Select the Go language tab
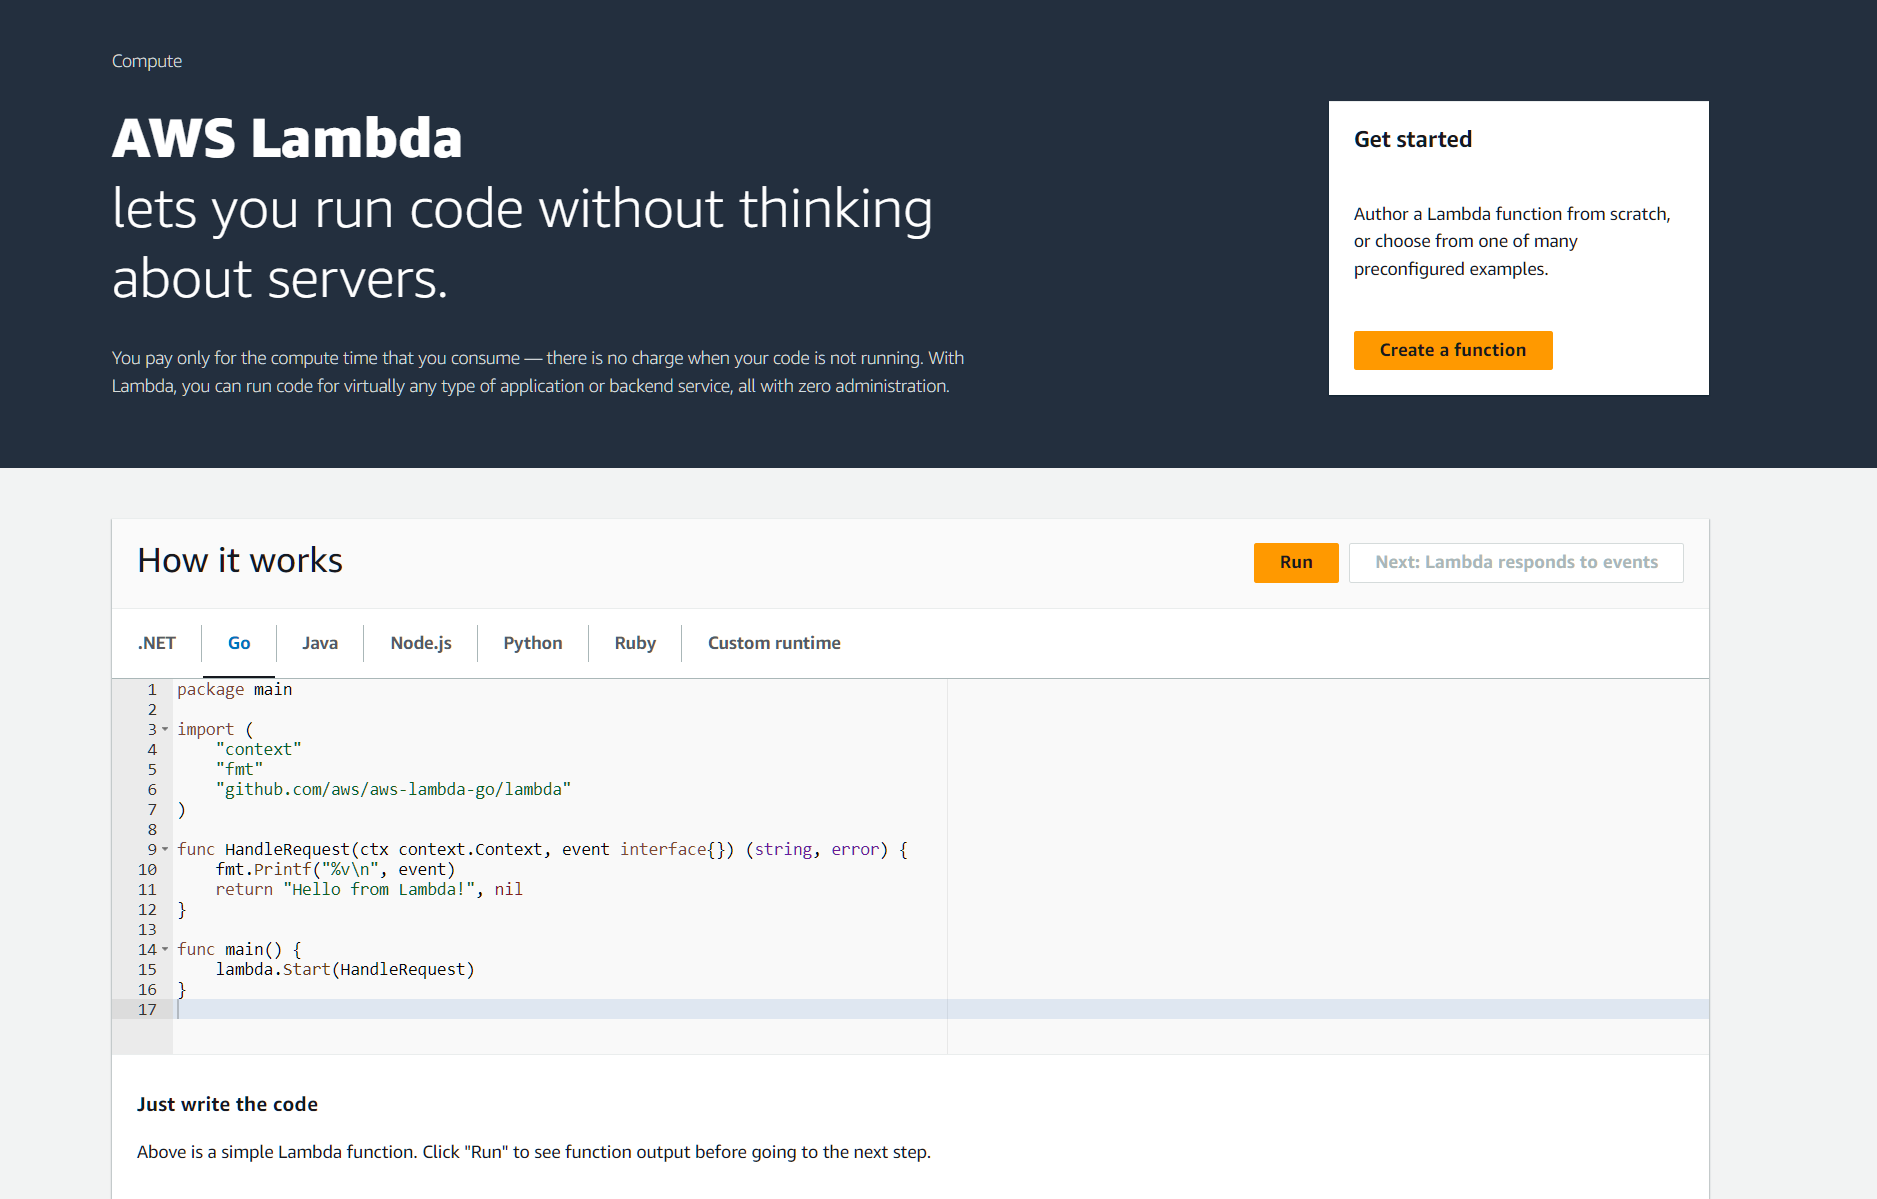This screenshot has width=1877, height=1199. pyautogui.click(x=239, y=643)
